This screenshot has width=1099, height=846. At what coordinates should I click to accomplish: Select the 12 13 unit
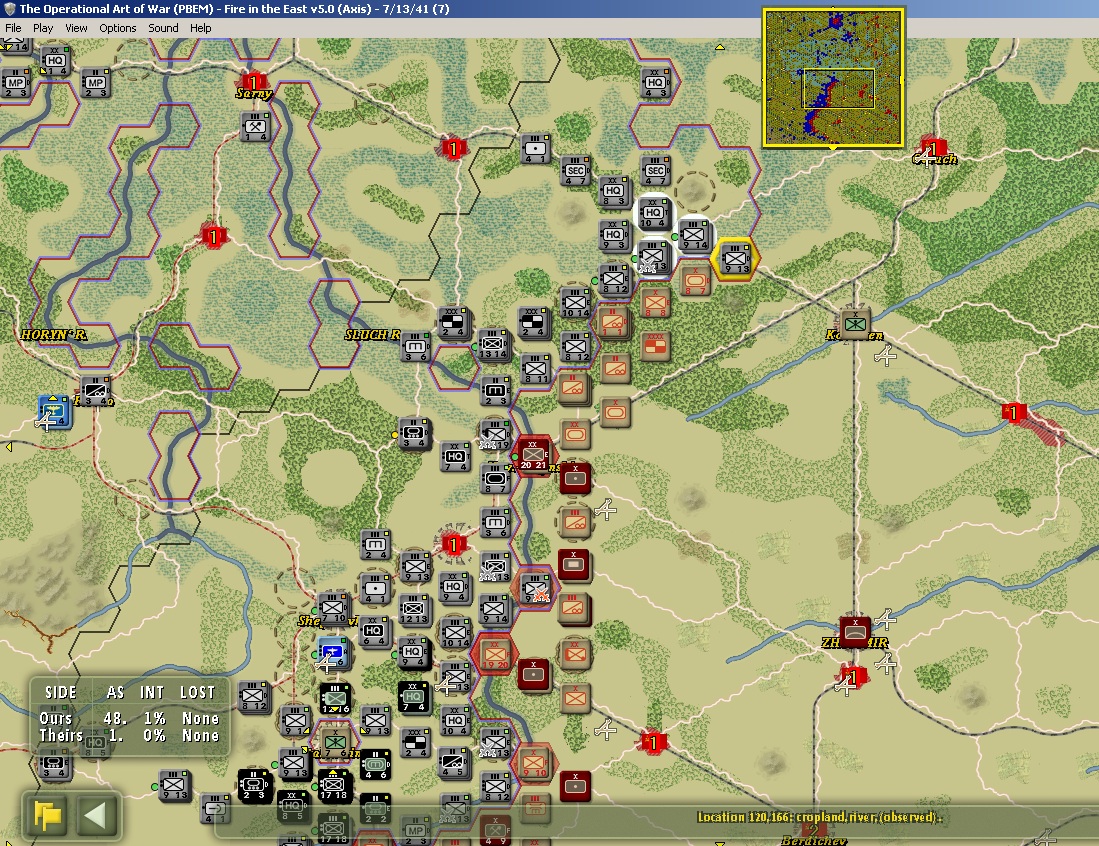point(414,610)
